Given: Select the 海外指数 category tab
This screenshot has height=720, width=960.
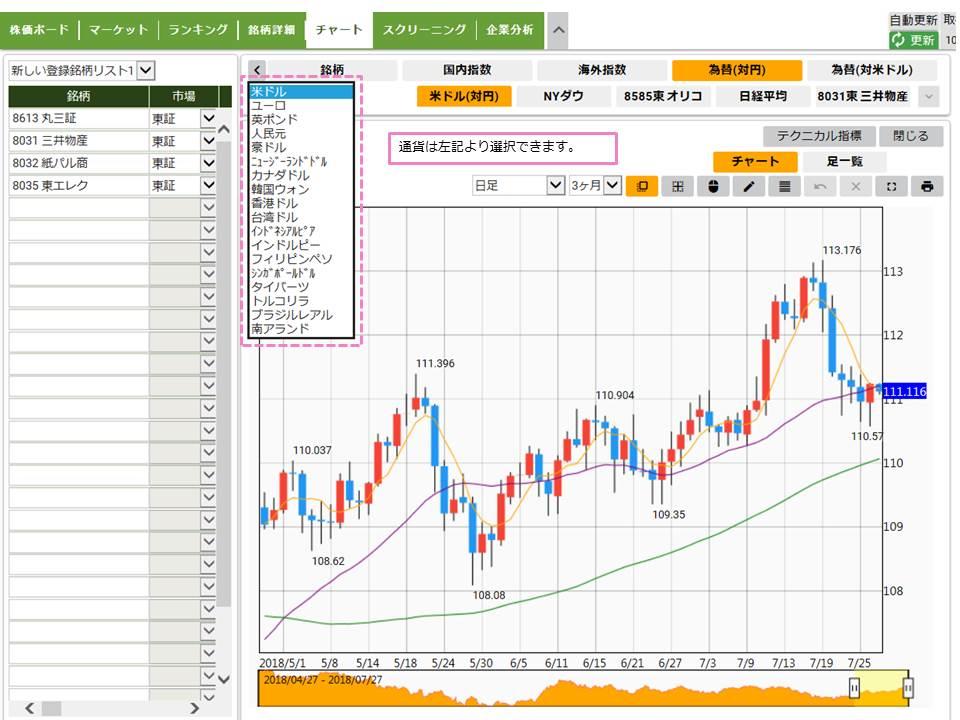Looking at the screenshot, I should (602, 70).
